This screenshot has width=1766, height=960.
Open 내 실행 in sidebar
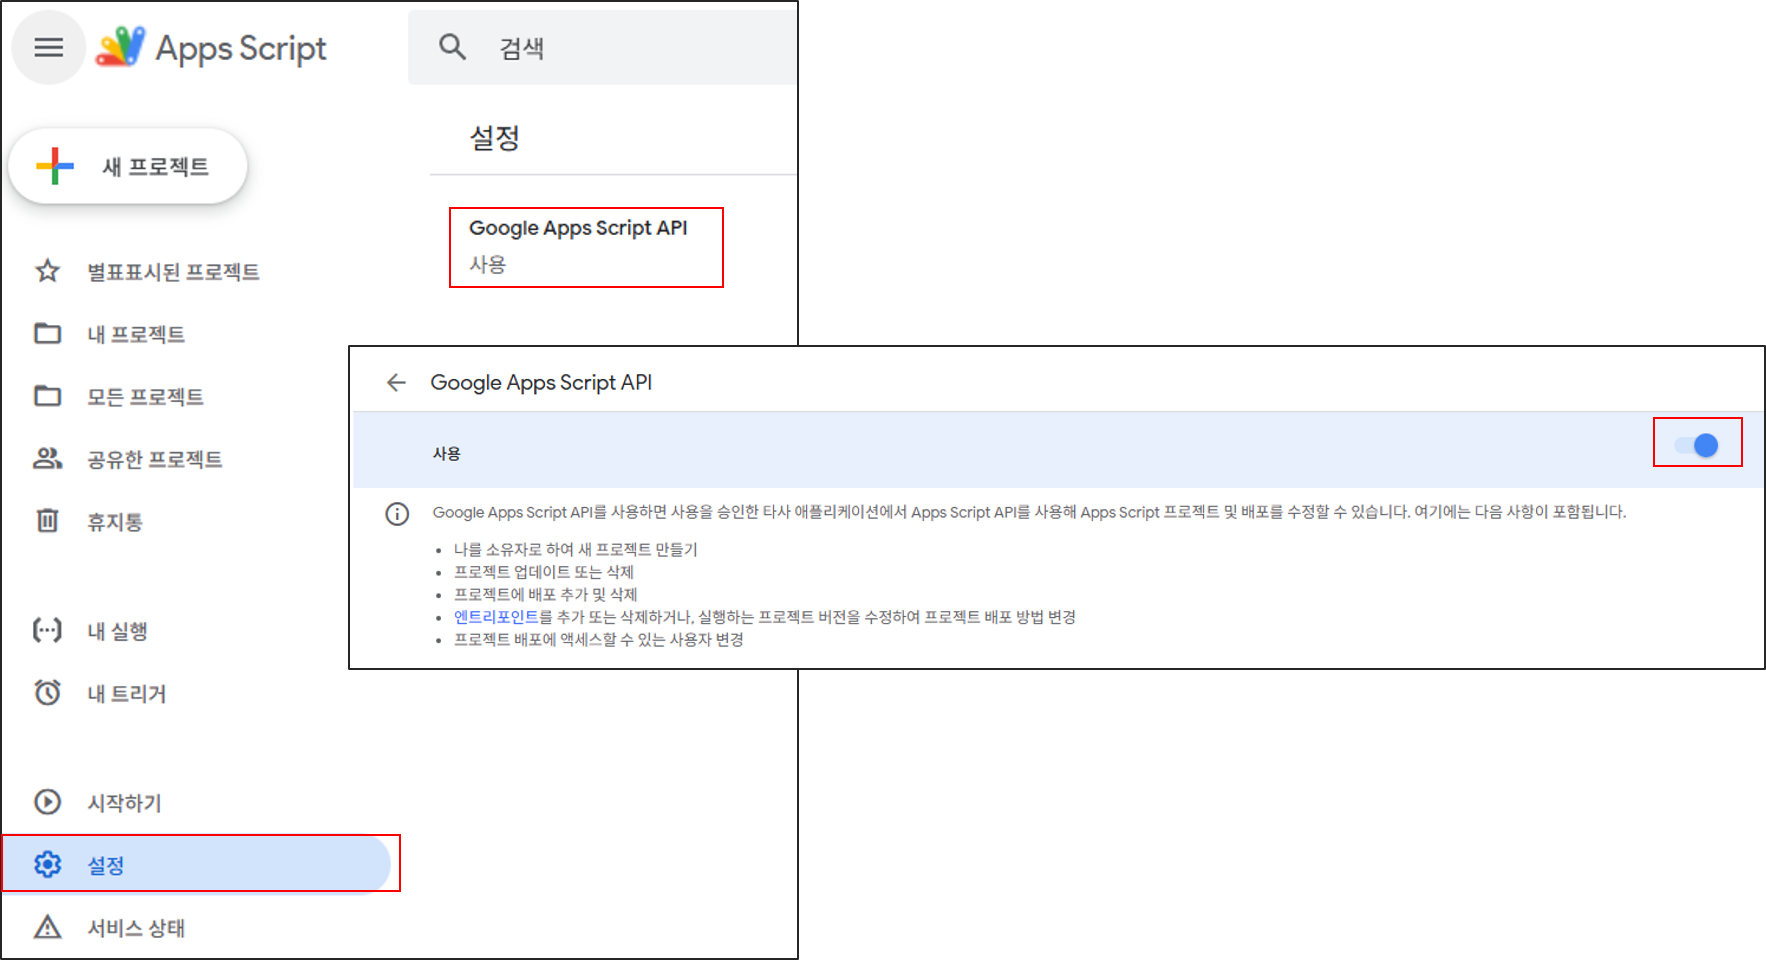coord(117,631)
